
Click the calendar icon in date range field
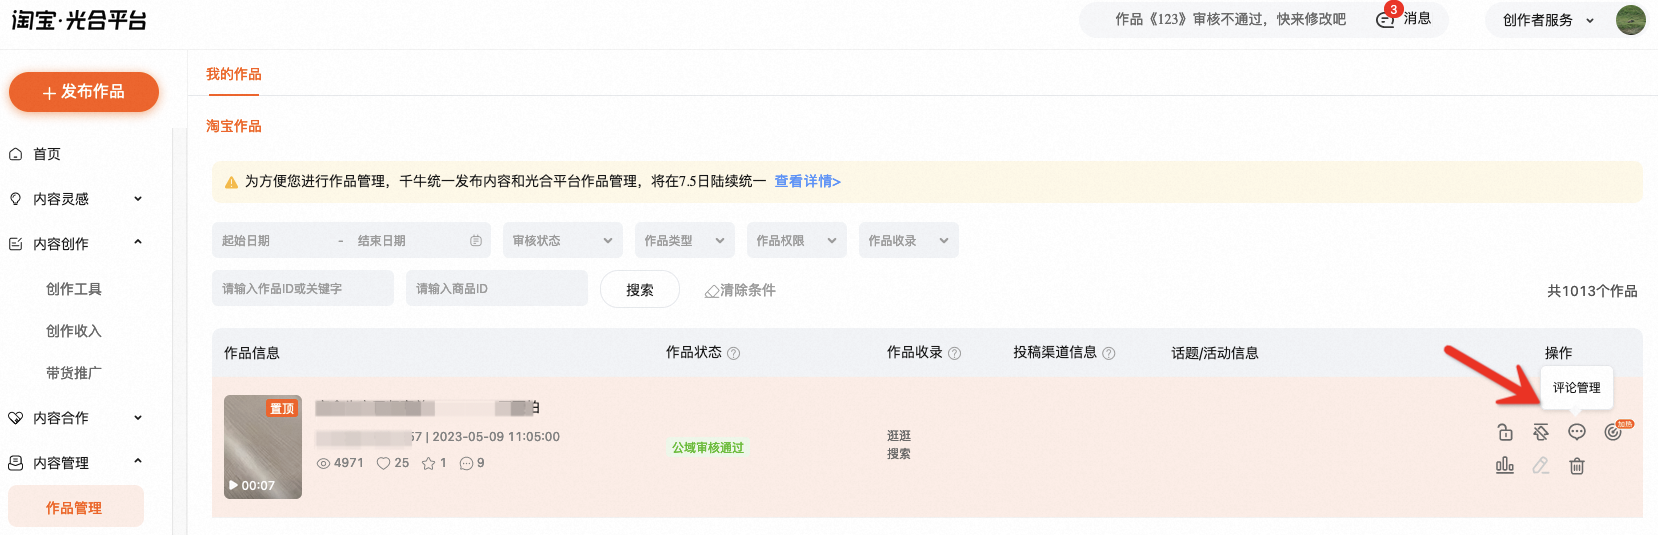(476, 241)
